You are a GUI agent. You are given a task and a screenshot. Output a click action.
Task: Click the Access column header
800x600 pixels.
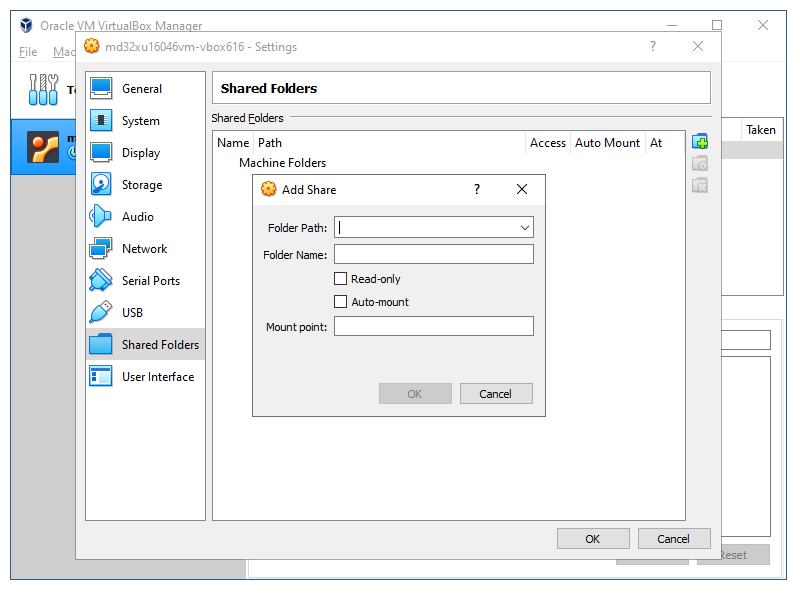[547, 143]
